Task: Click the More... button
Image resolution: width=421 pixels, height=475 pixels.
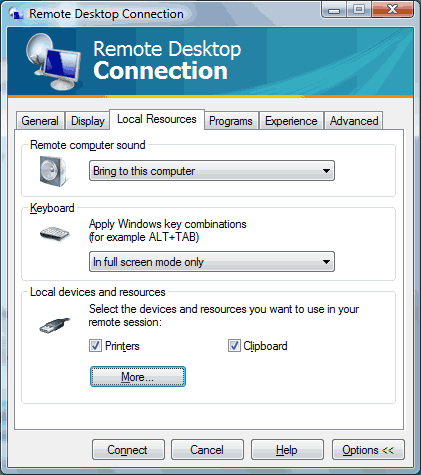Action: tap(138, 377)
